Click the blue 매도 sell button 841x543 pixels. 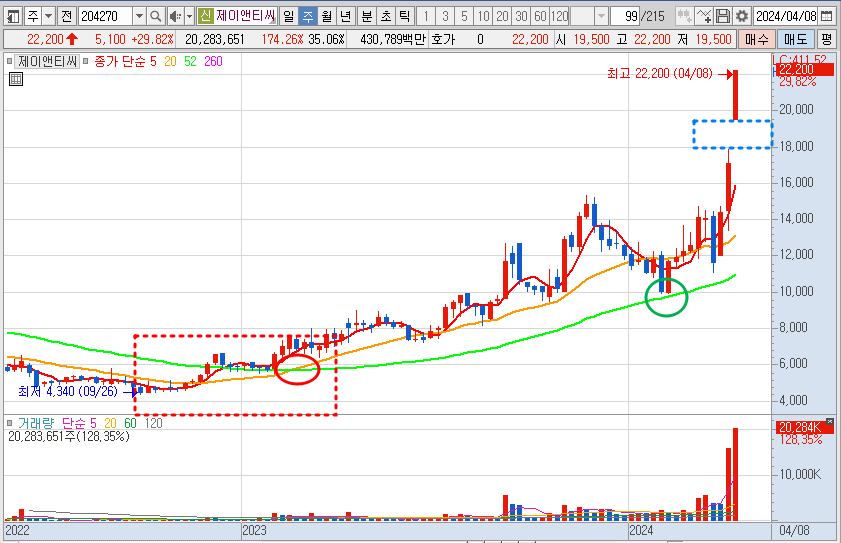click(x=795, y=39)
